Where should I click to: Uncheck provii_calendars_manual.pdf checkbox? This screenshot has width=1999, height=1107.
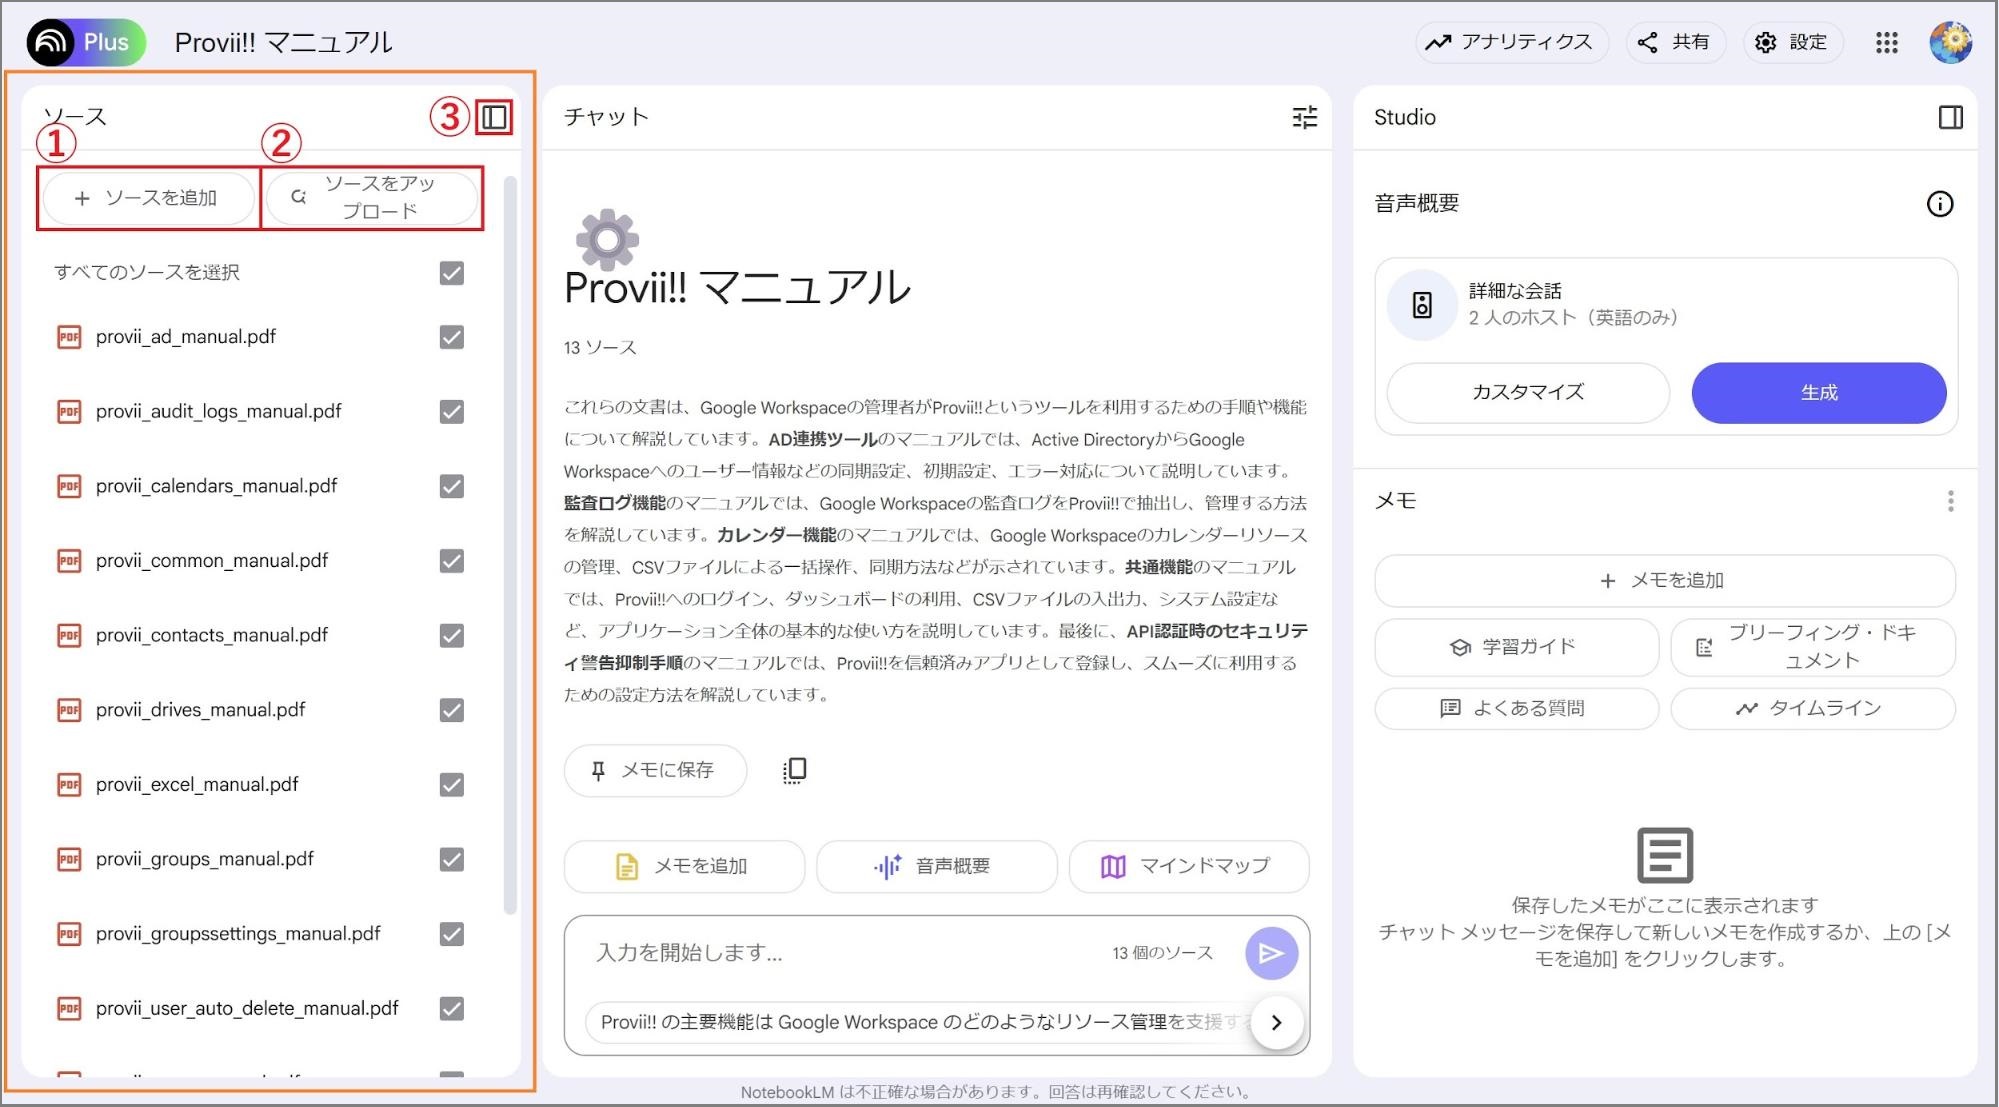(452, 486)
